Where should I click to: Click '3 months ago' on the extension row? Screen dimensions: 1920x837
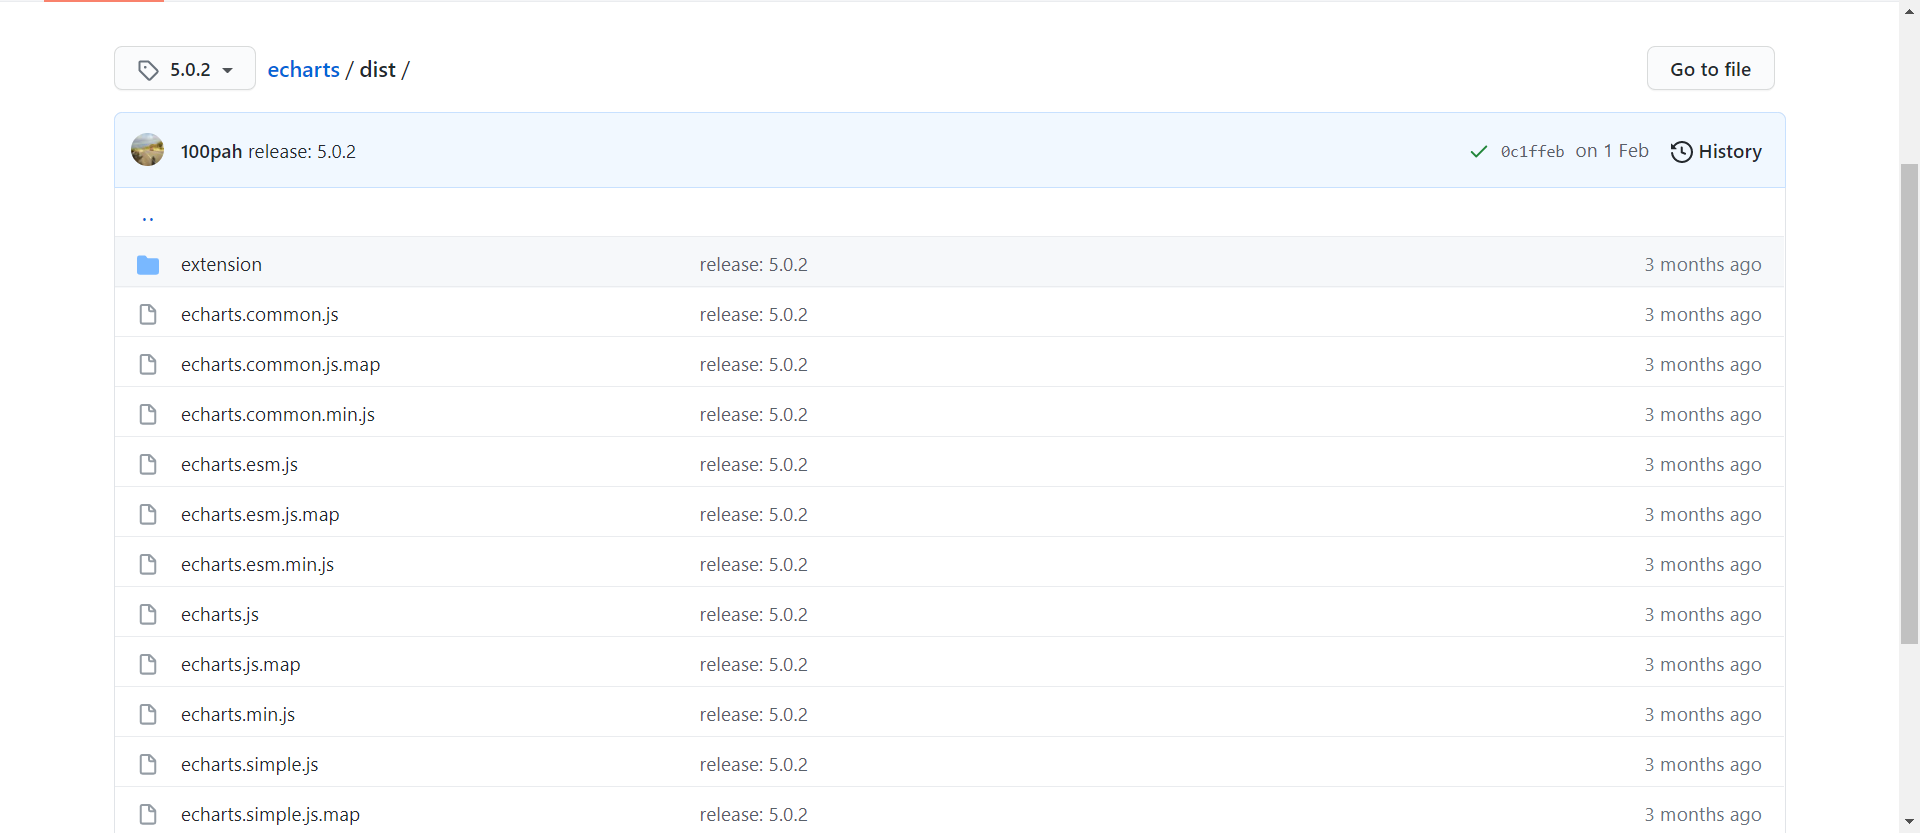pos(1703,265)
